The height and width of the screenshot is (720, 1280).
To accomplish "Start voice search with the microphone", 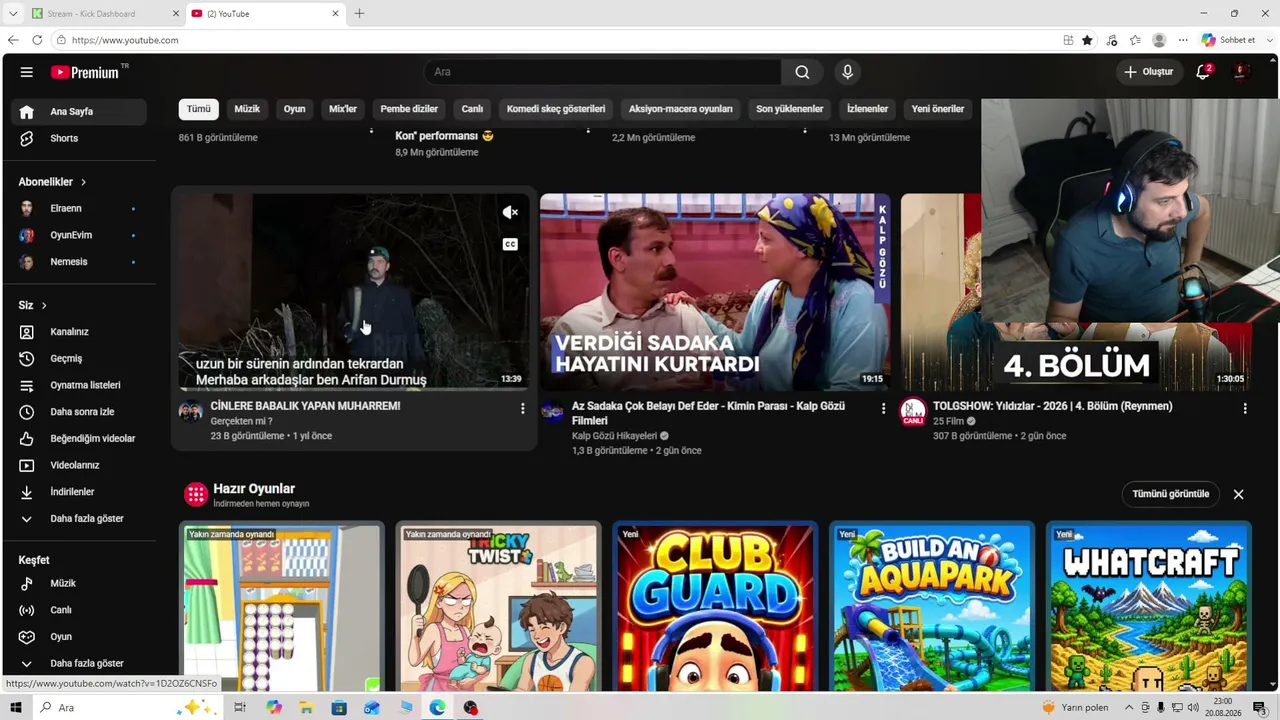I will 847,72.
